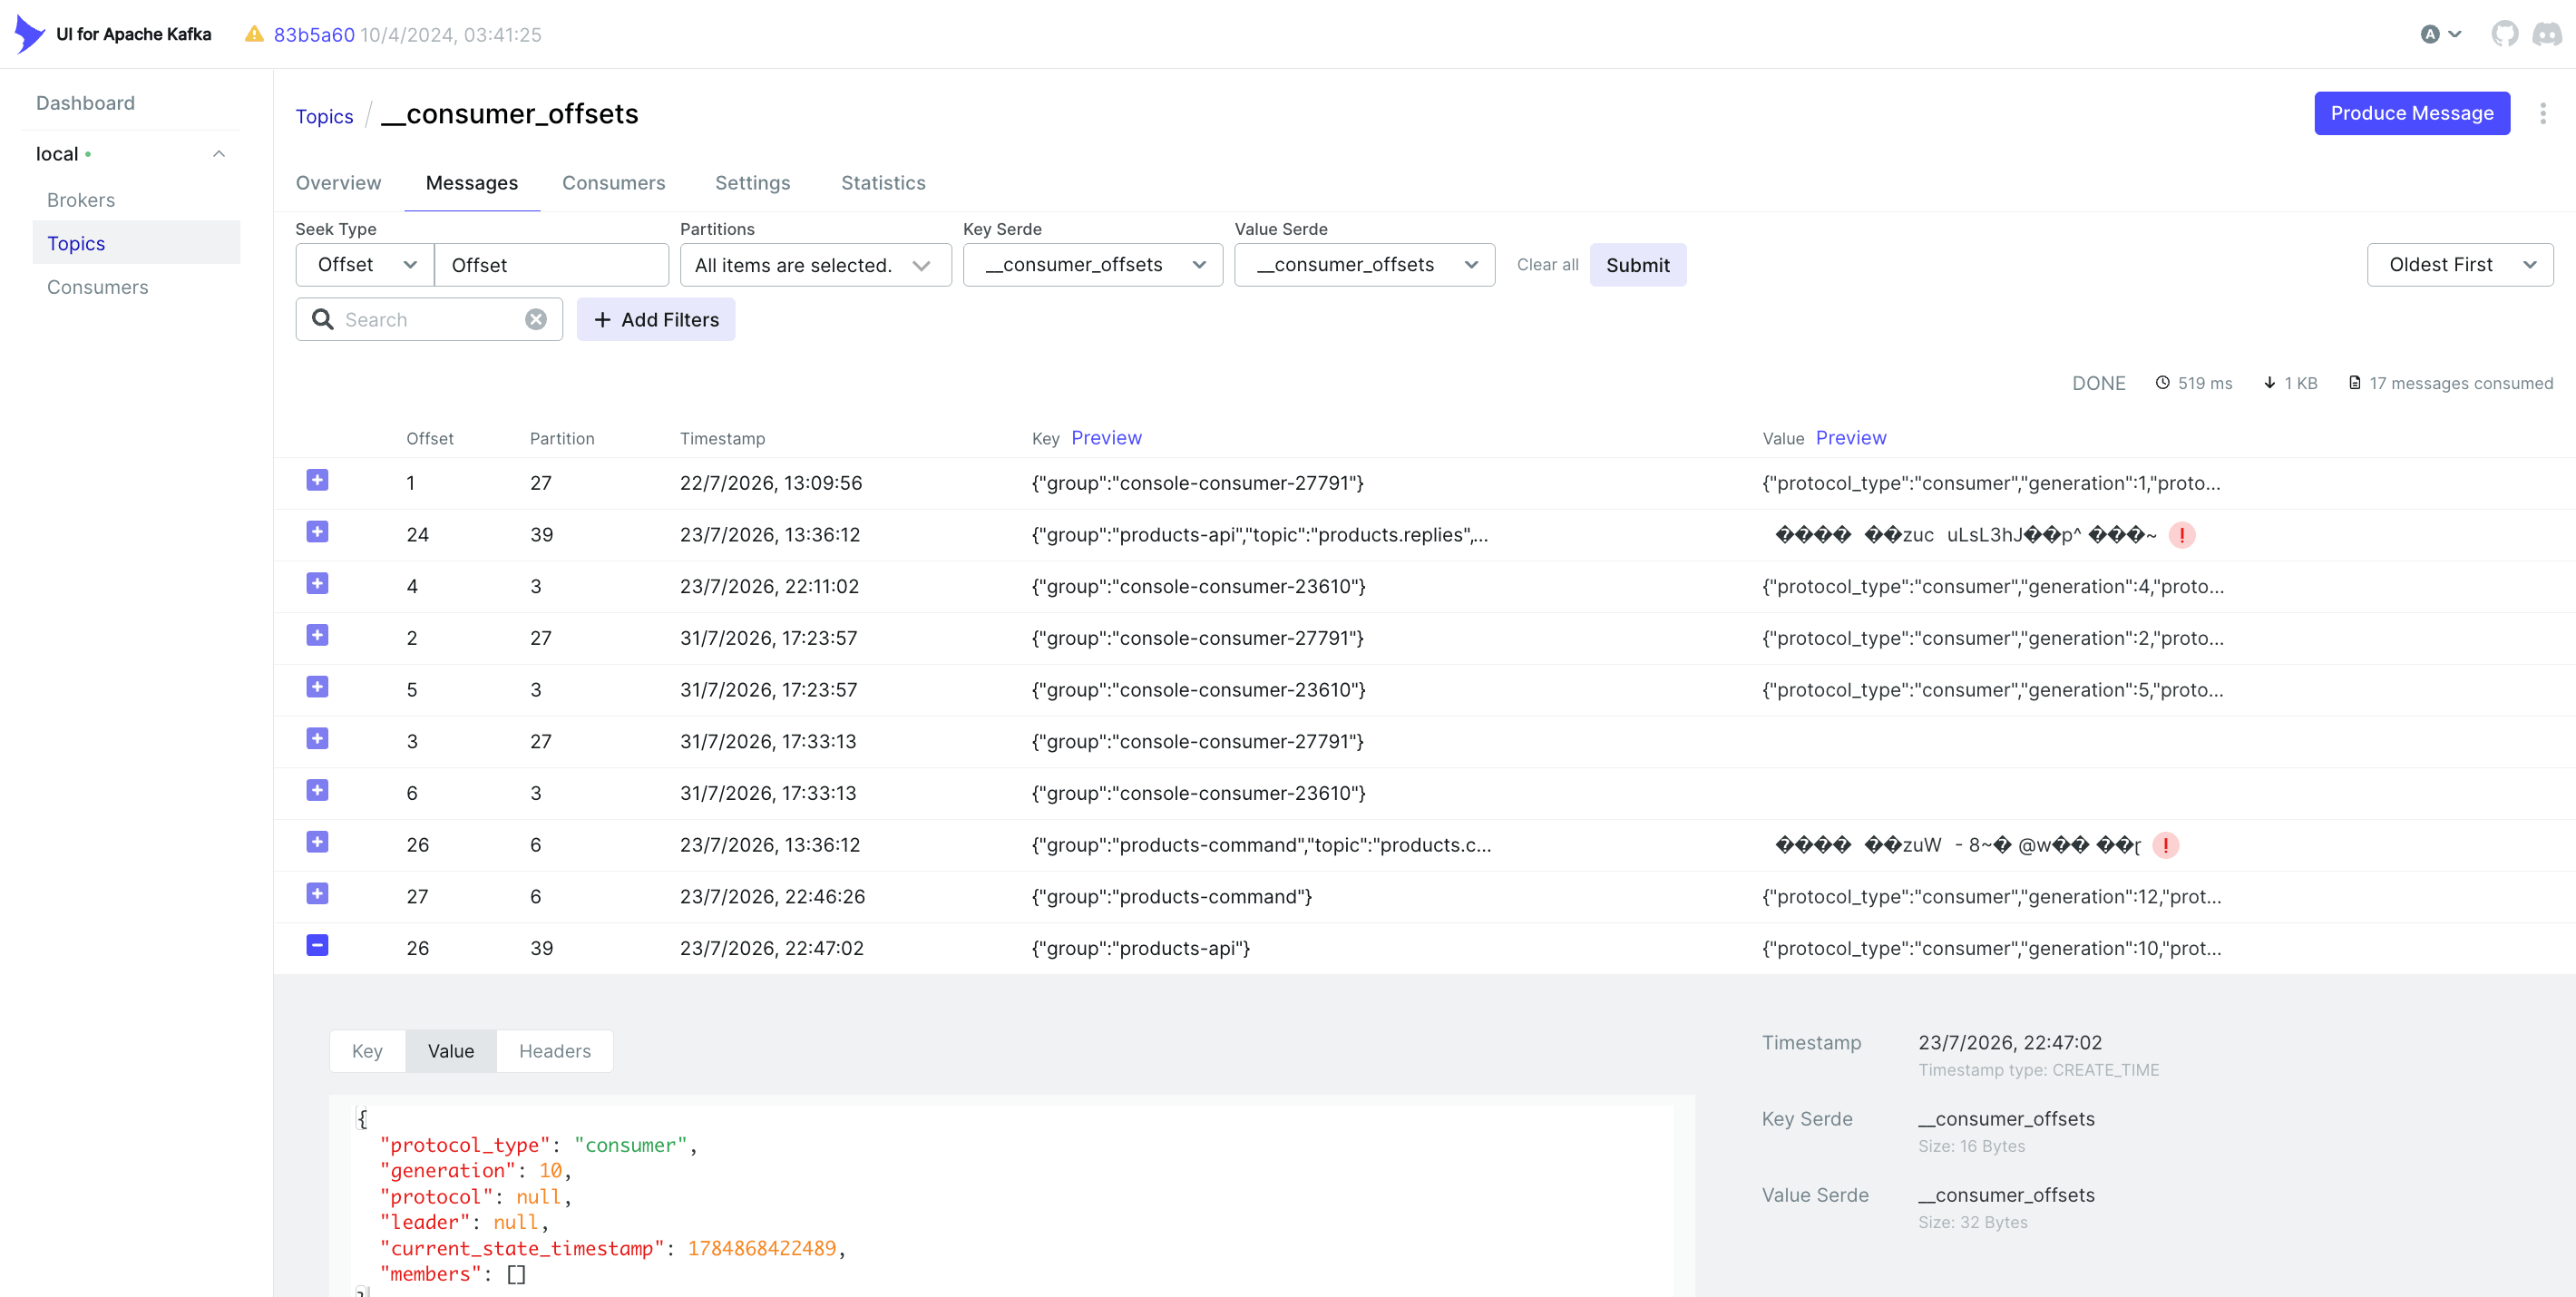
Task: Expand message row with offset 6 partition 3
Action: click(x=317, y=790)
